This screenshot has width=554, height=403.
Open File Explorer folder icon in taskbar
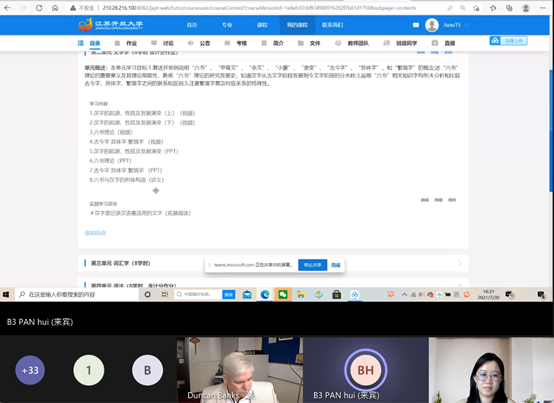coord(301,294)
